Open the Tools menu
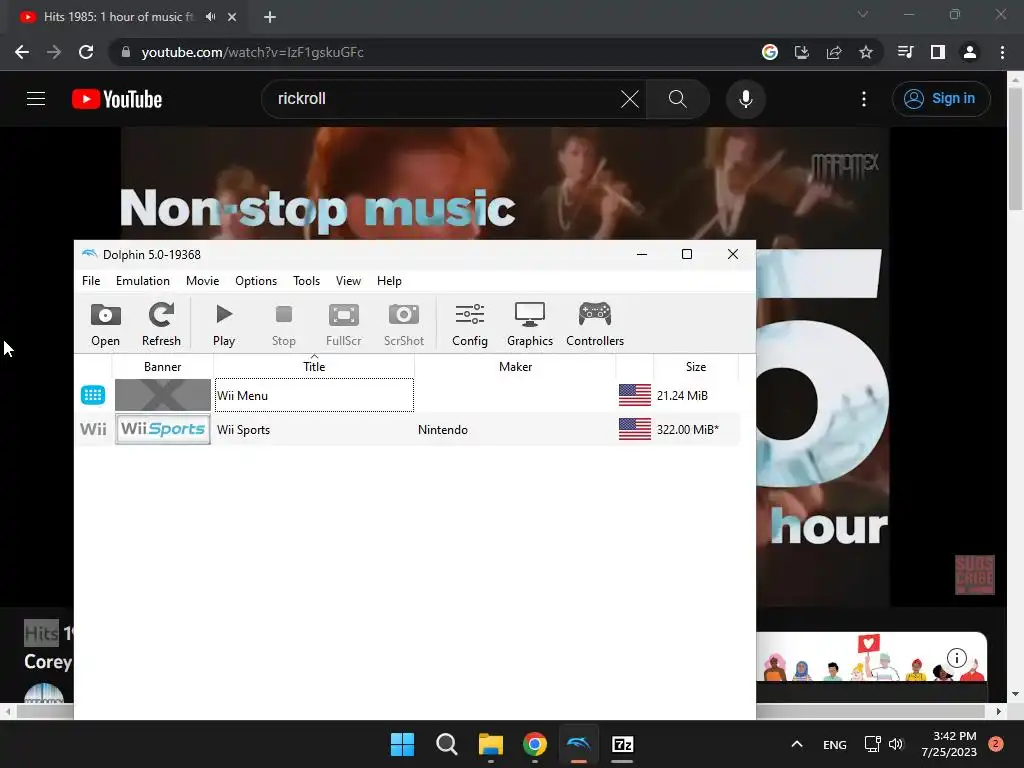The height and width of the screenshot is (768, 1024). tap(306, 281)
